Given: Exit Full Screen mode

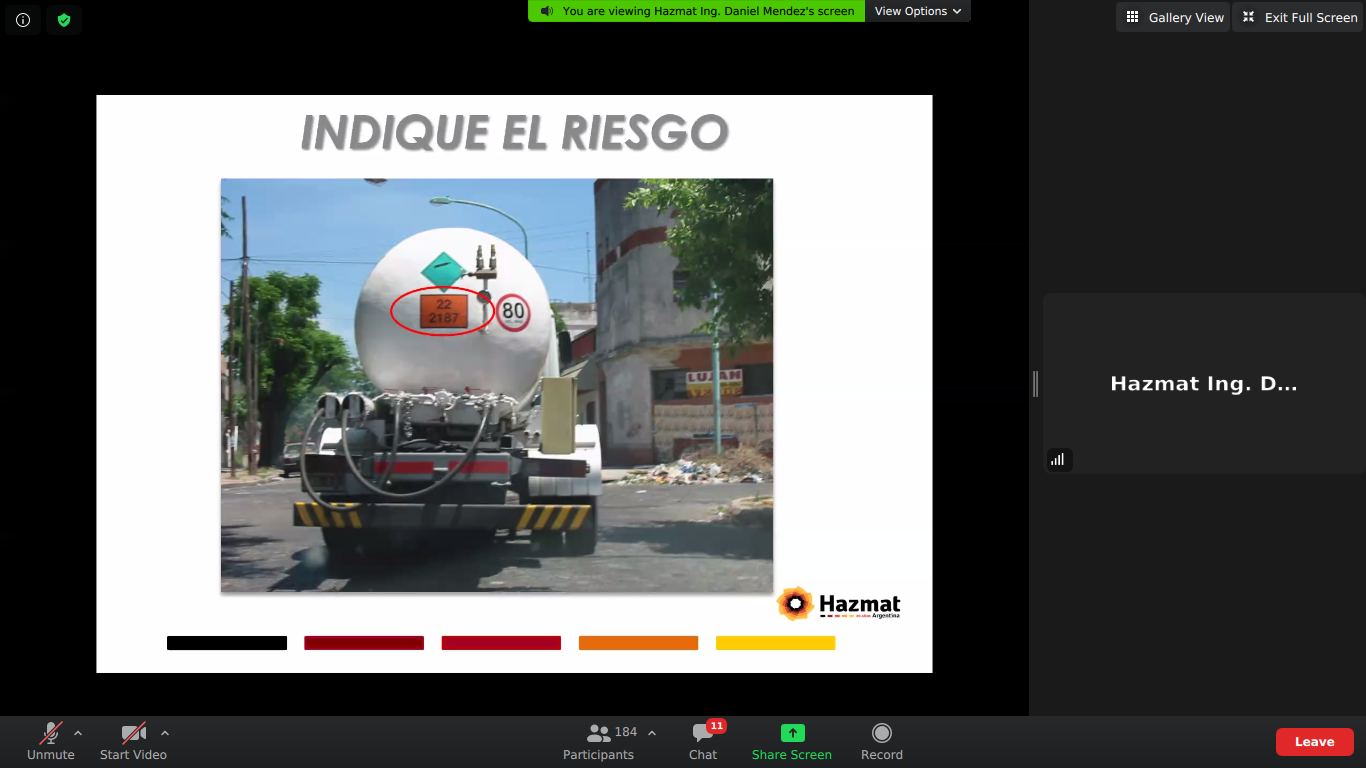Looking at the screenshot, I should point(1299,17).
